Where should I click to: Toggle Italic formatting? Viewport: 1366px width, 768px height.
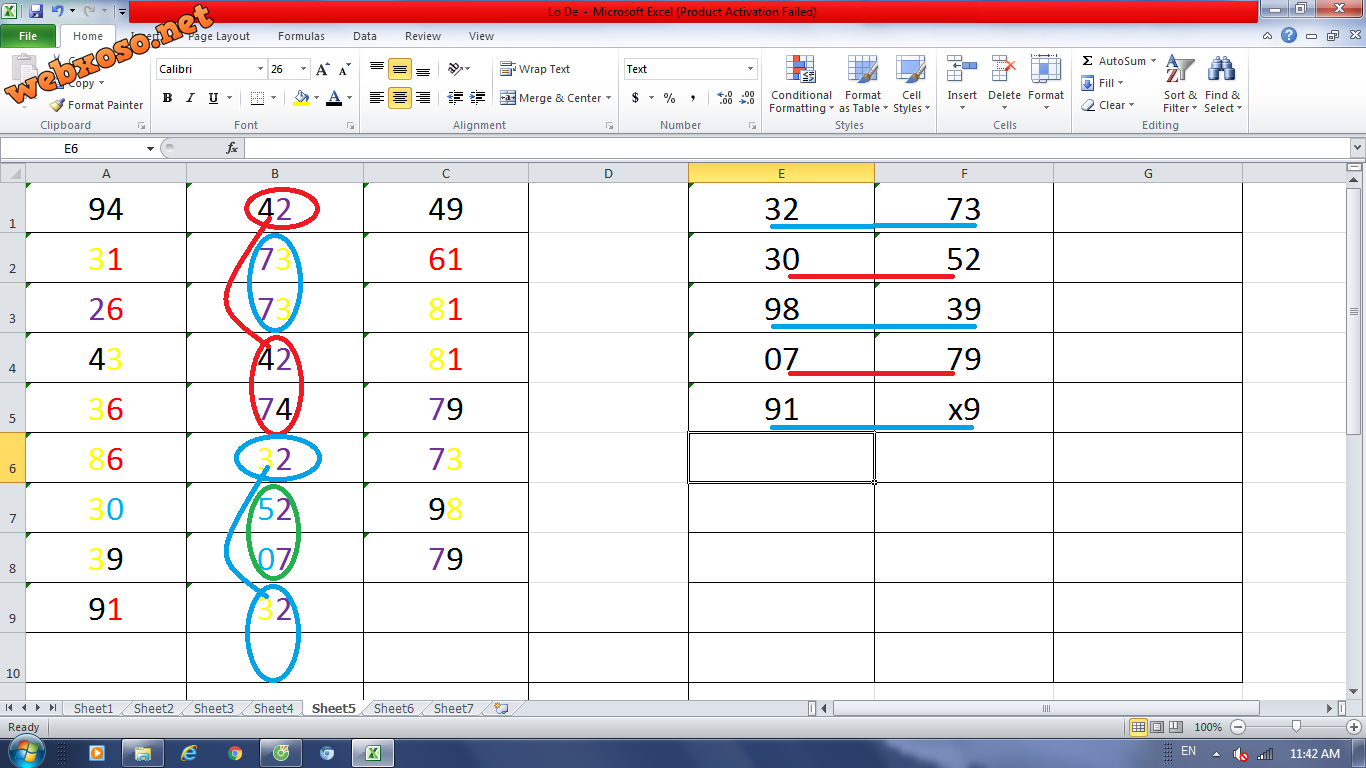190,98
